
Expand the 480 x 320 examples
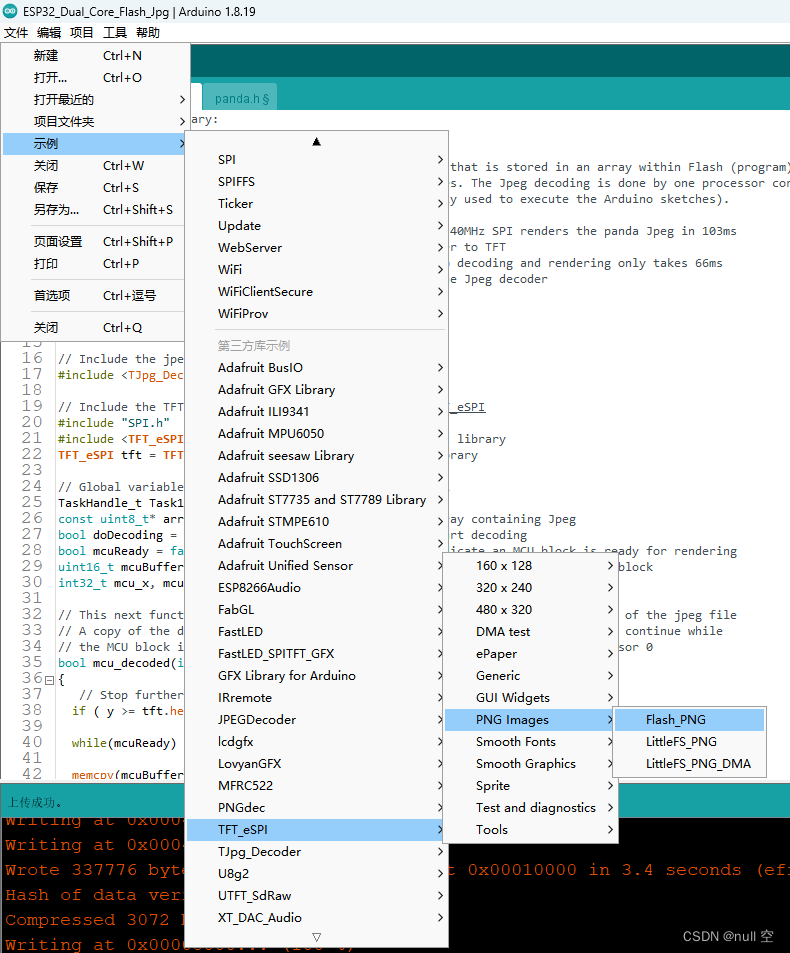[531, 610]
